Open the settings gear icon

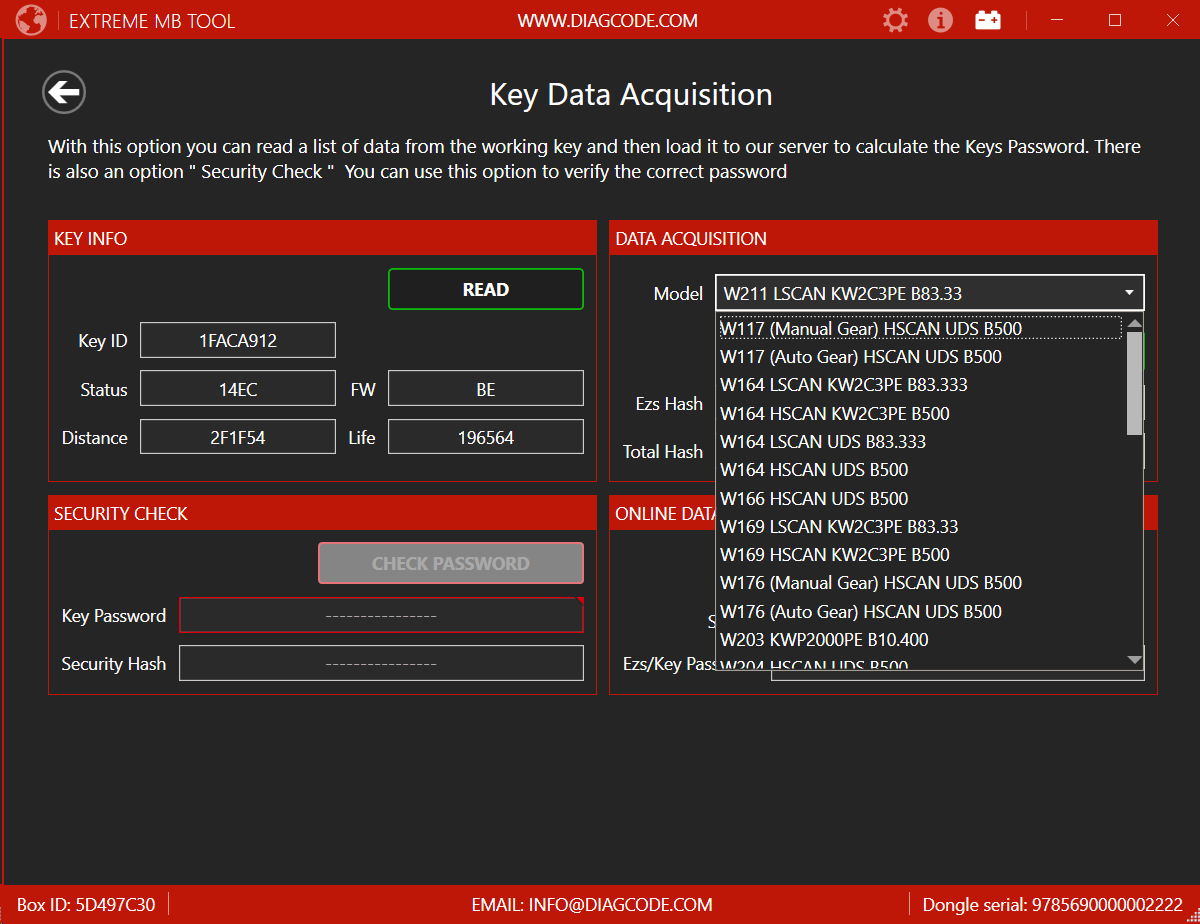click(x=895, y=20)
